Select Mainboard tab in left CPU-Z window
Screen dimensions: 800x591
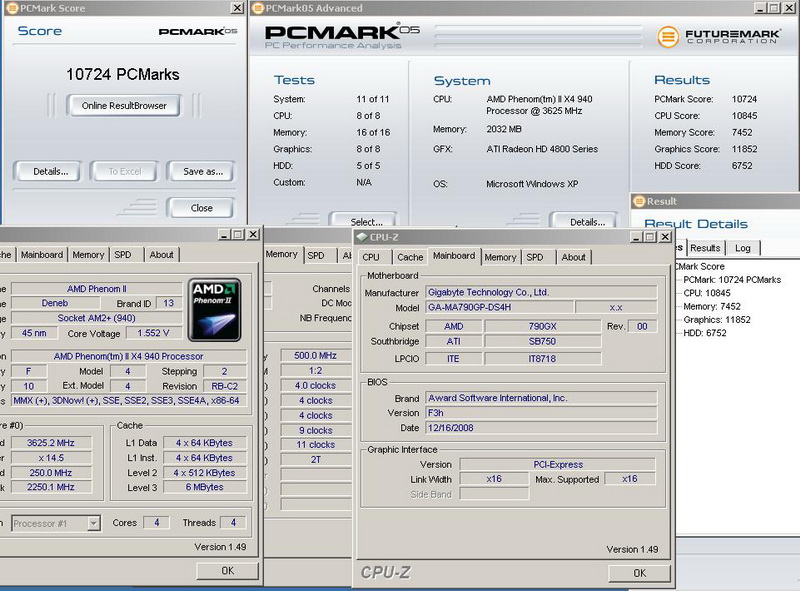42,255
